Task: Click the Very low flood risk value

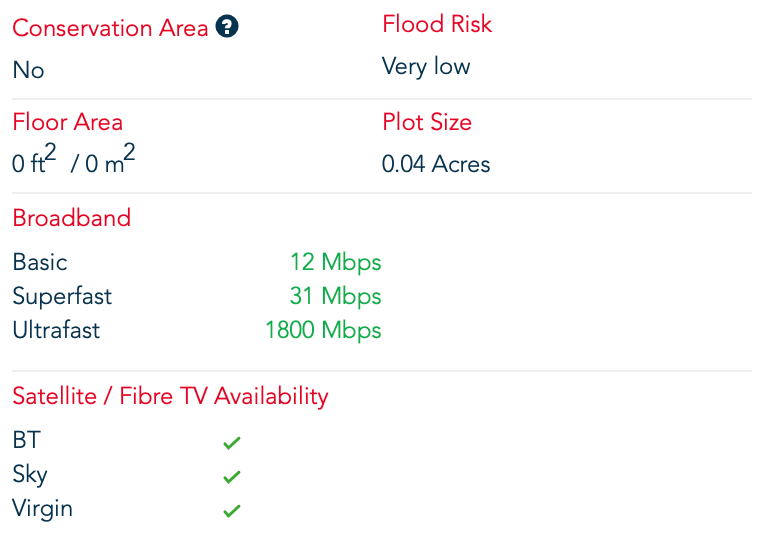Action: [426, 67]
